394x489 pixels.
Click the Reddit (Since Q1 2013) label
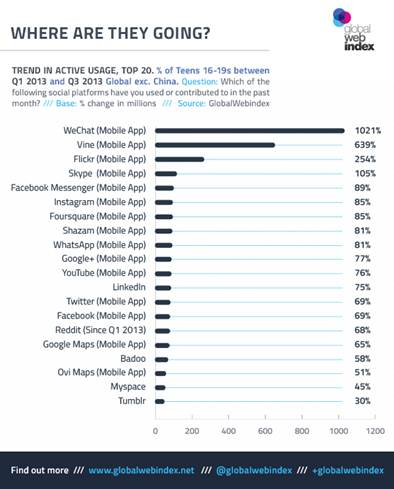pos(100,330)
